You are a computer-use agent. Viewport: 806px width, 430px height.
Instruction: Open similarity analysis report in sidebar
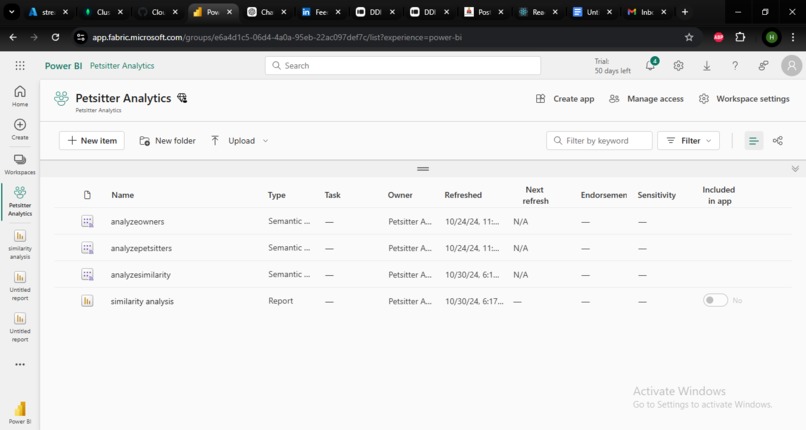click(x=20, y=245)
